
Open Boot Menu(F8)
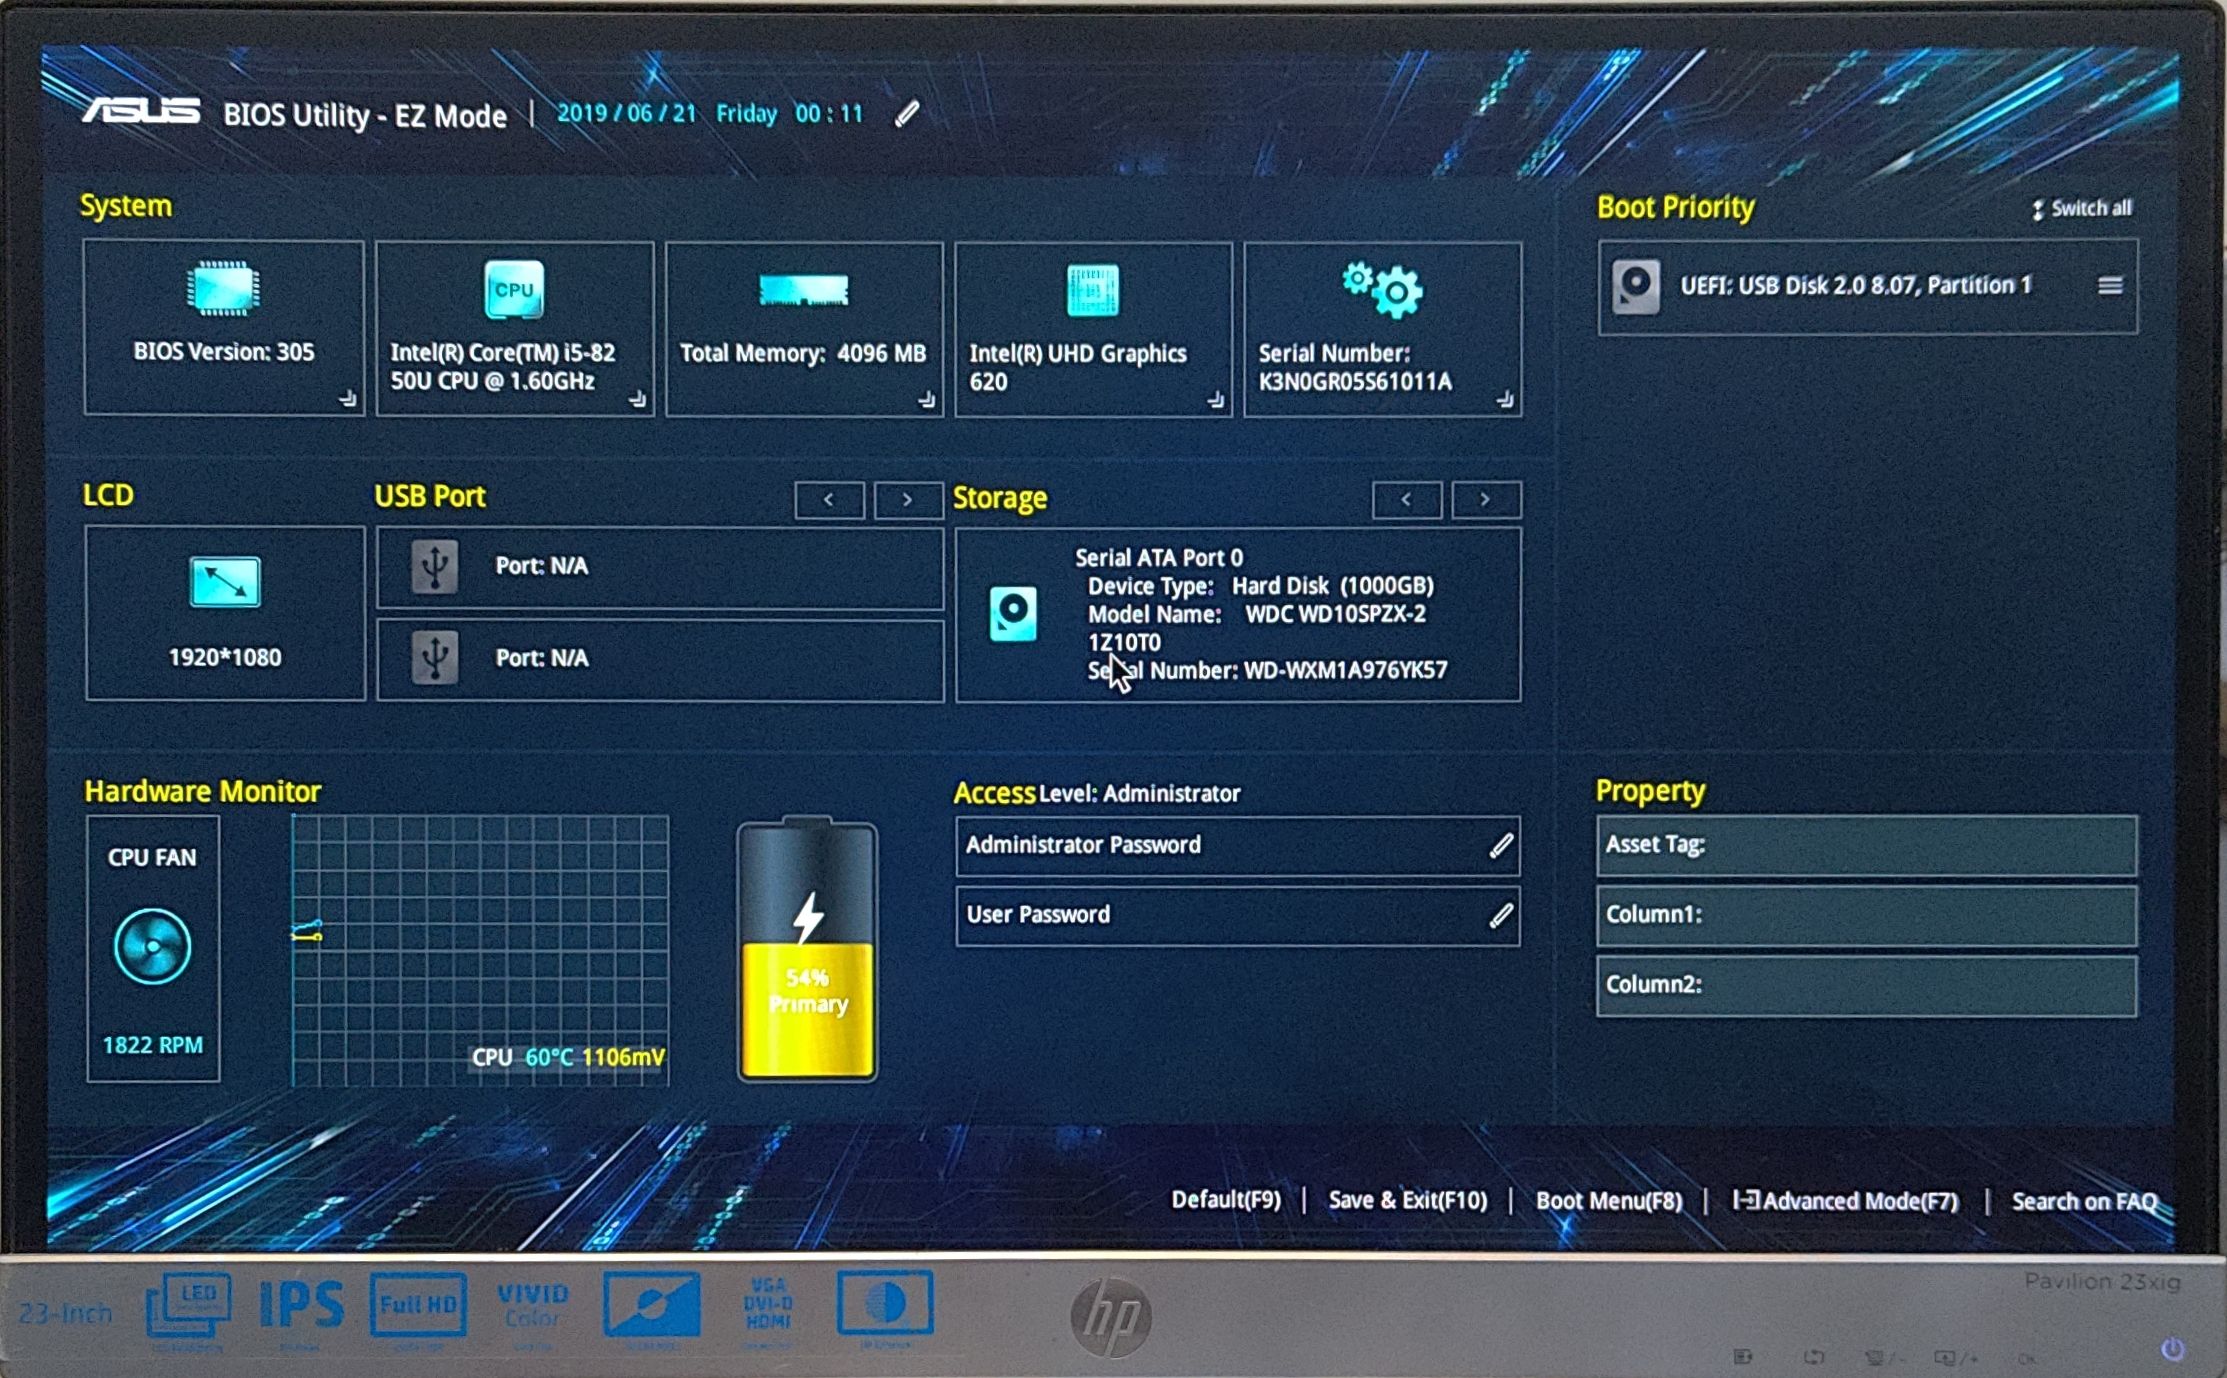[x=1609, y=1200]
